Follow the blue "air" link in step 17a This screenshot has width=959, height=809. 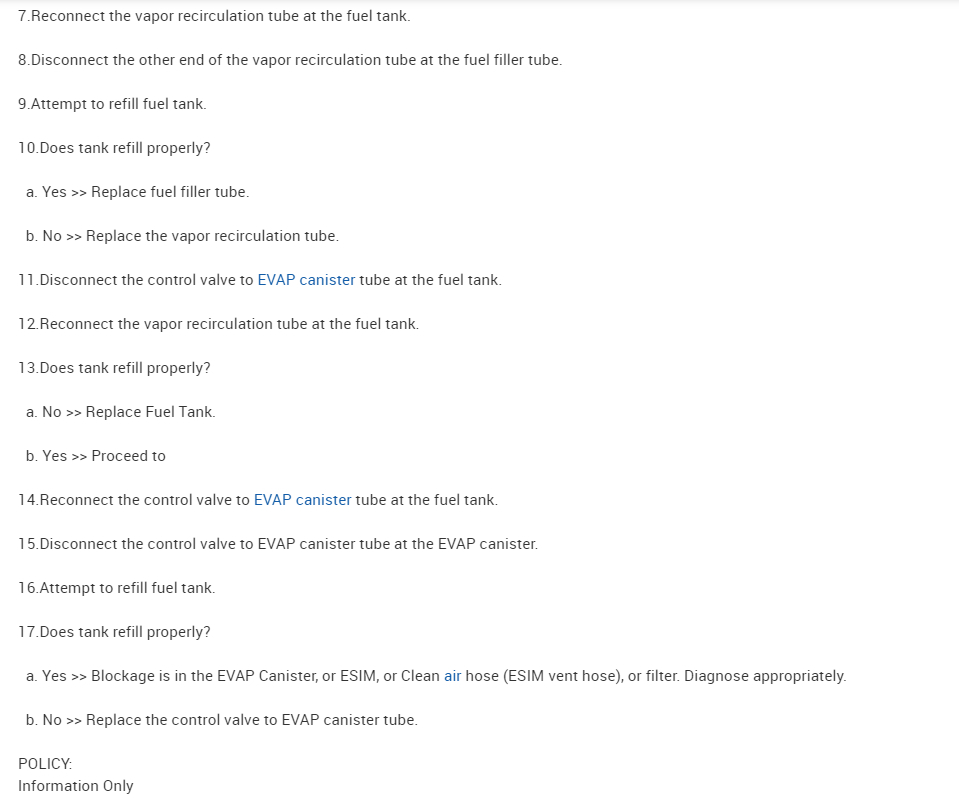click(x=452, y=676)
